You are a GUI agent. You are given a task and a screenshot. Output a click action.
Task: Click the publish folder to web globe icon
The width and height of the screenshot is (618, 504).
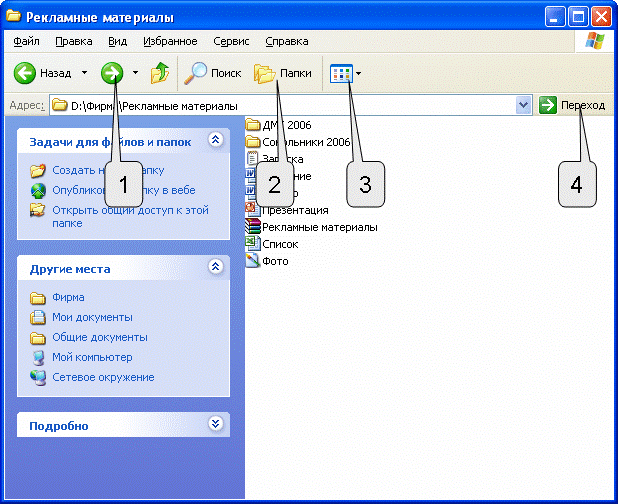(38, 190)
